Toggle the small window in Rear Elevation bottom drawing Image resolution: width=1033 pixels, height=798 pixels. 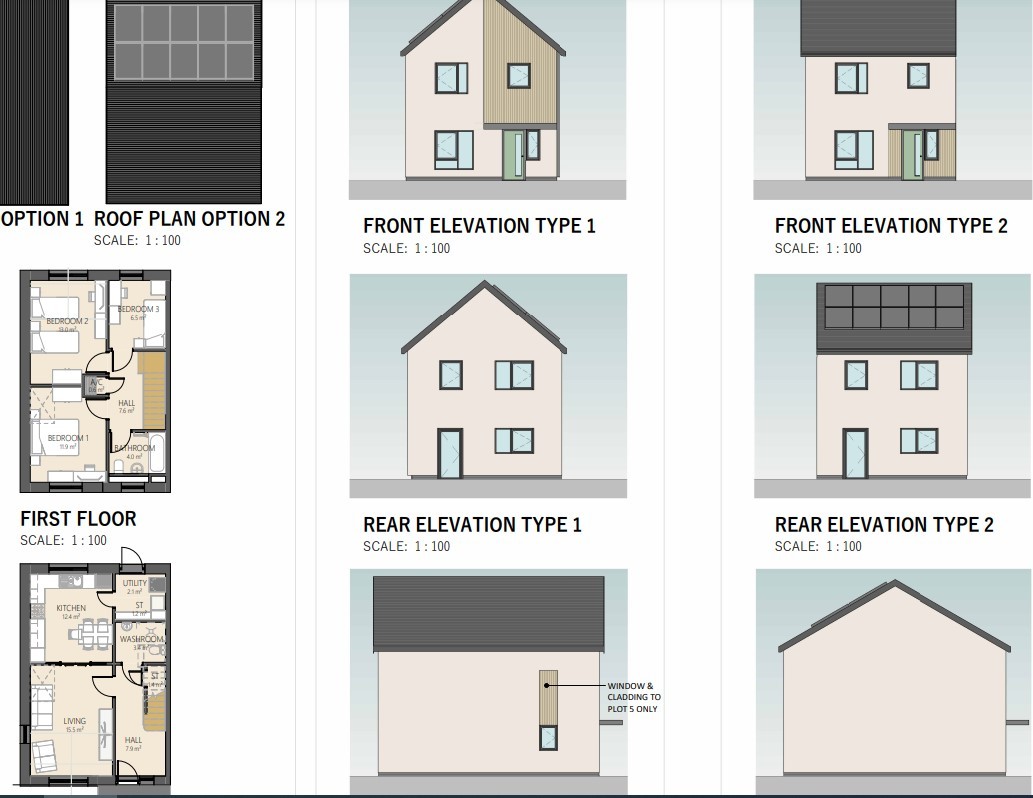(548, 740)
